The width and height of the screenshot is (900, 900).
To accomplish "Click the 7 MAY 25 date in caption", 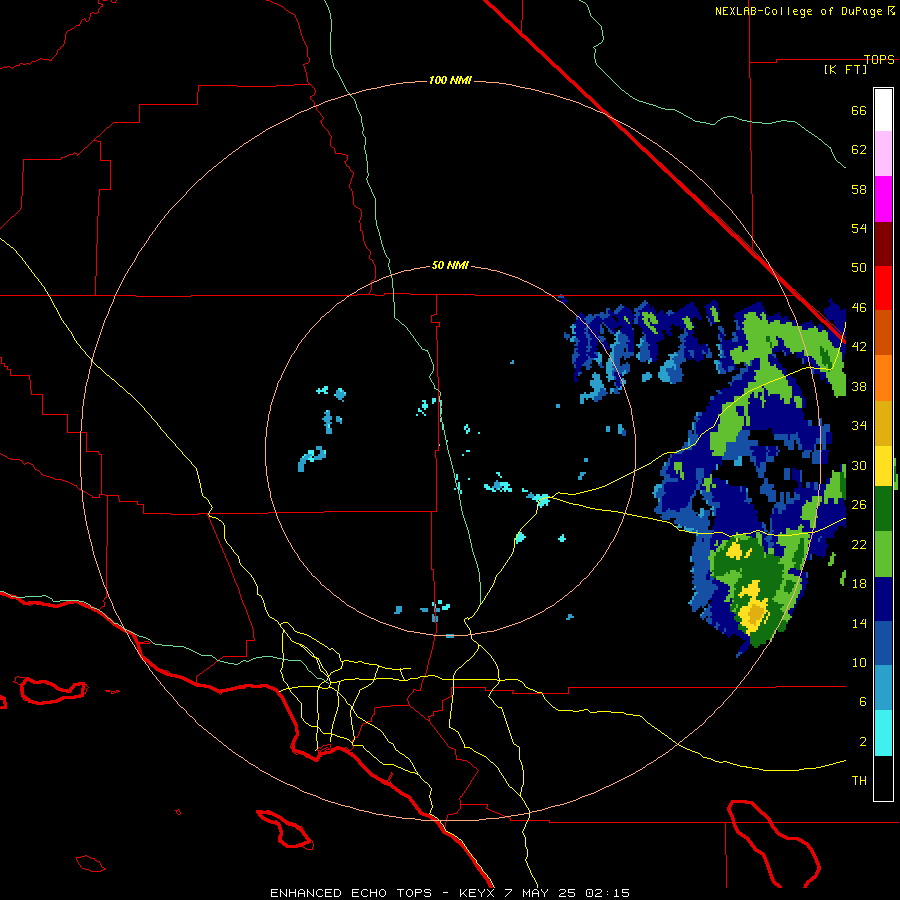I will pos(542,893).
